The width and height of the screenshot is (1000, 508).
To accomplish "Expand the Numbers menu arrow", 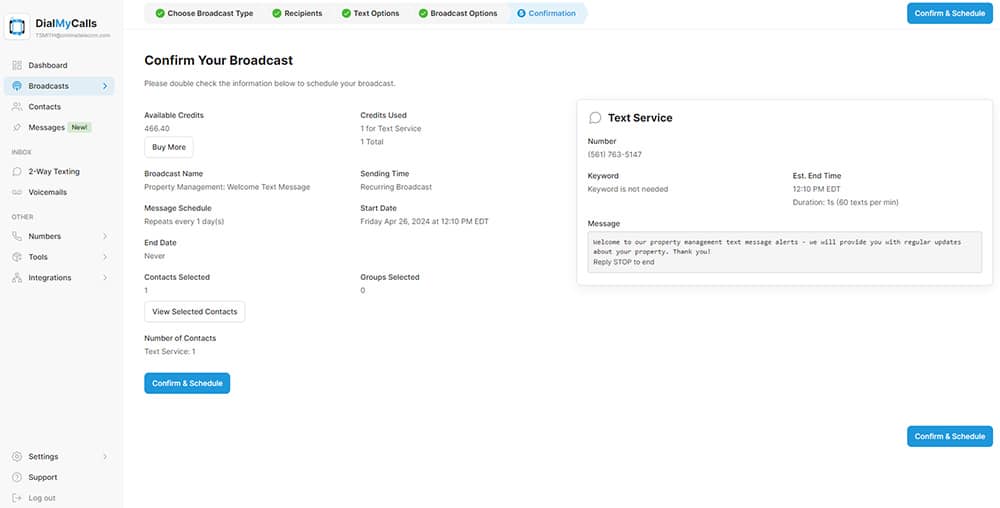I will 105,237.
